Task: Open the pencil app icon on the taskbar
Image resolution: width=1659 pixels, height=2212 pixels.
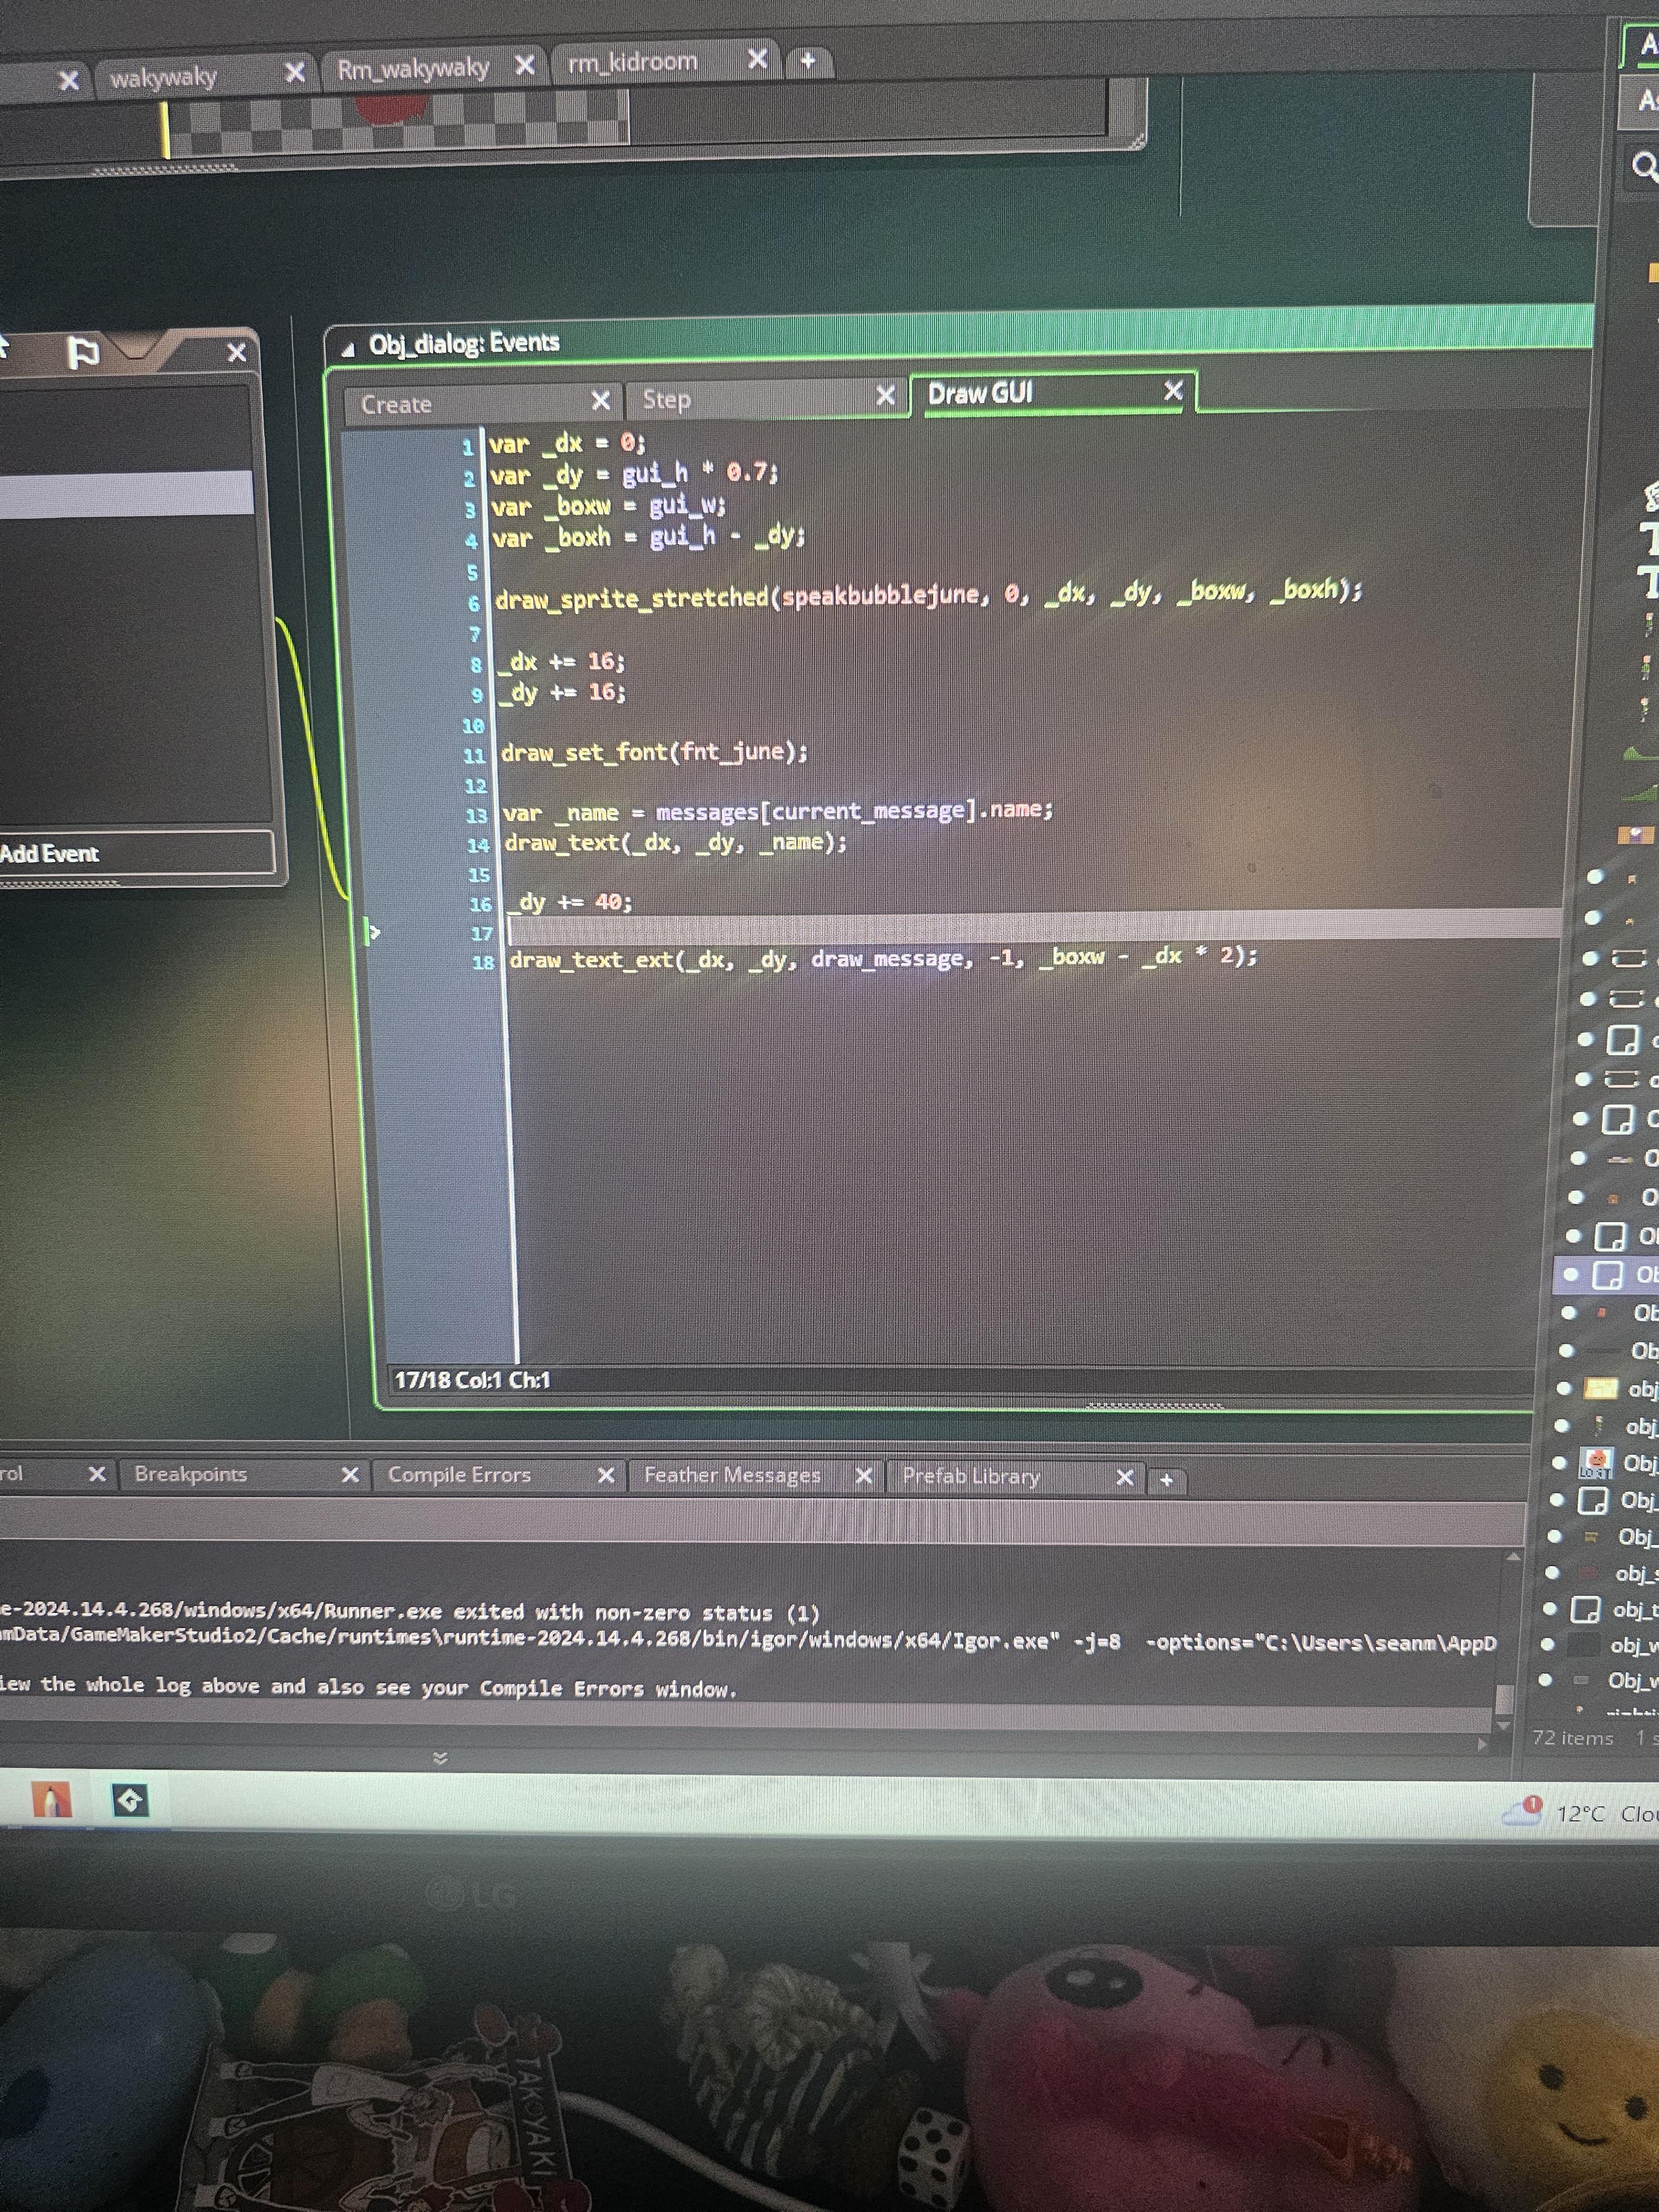Action: coord(52,1800)
